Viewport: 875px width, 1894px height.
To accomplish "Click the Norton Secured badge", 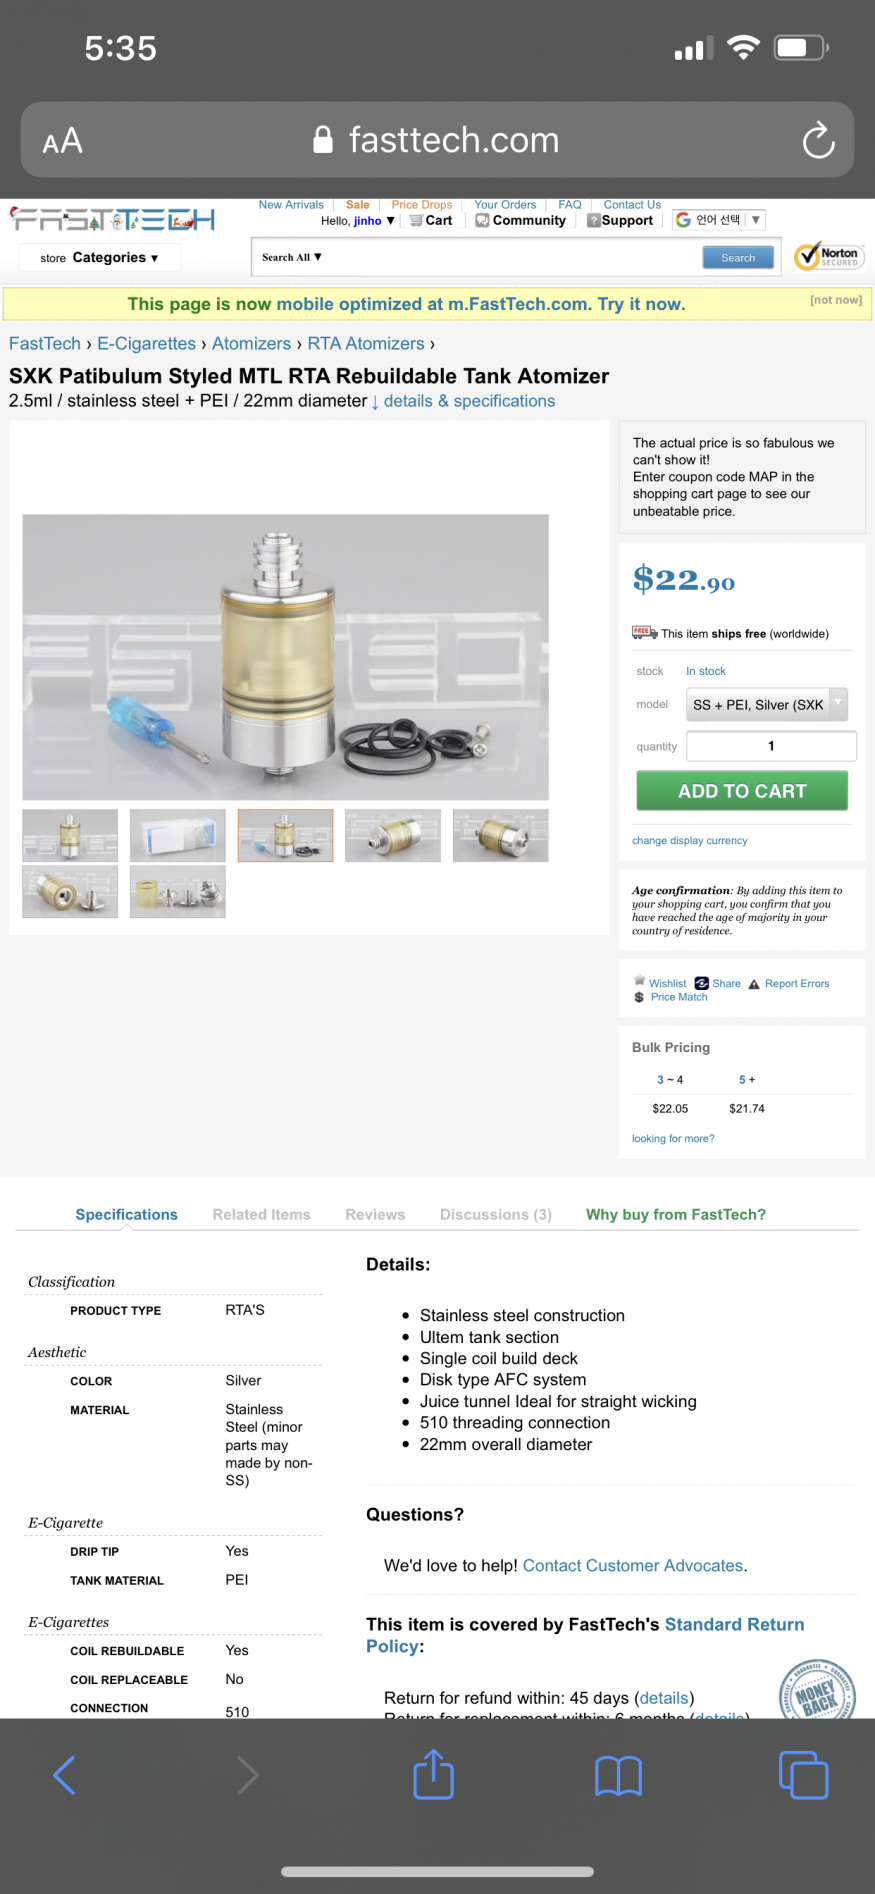I will click(829, 256).
